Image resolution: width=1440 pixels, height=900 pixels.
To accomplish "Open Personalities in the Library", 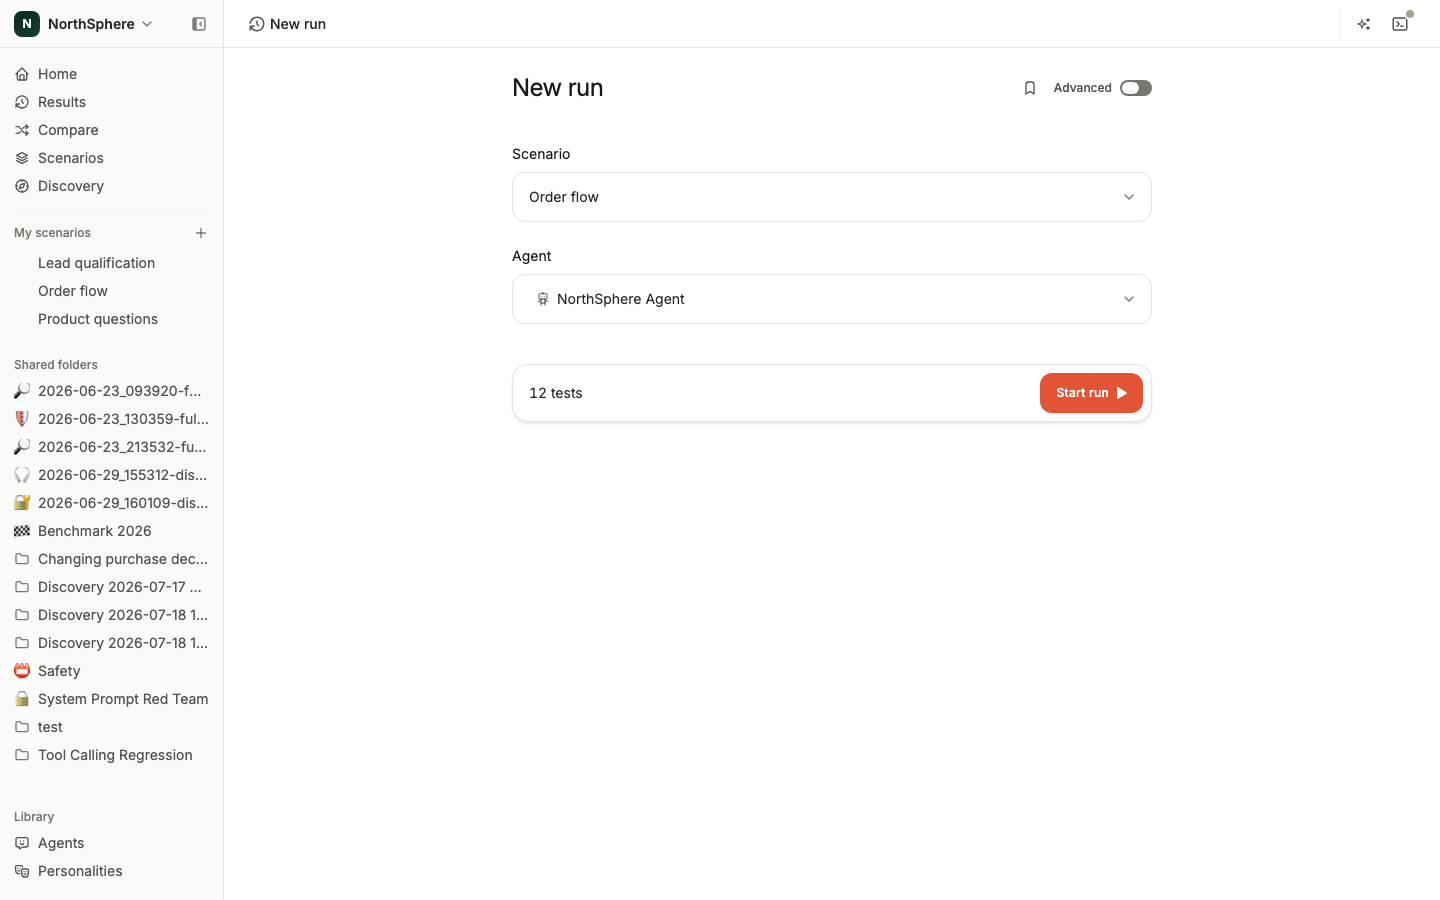I will 111,871.
